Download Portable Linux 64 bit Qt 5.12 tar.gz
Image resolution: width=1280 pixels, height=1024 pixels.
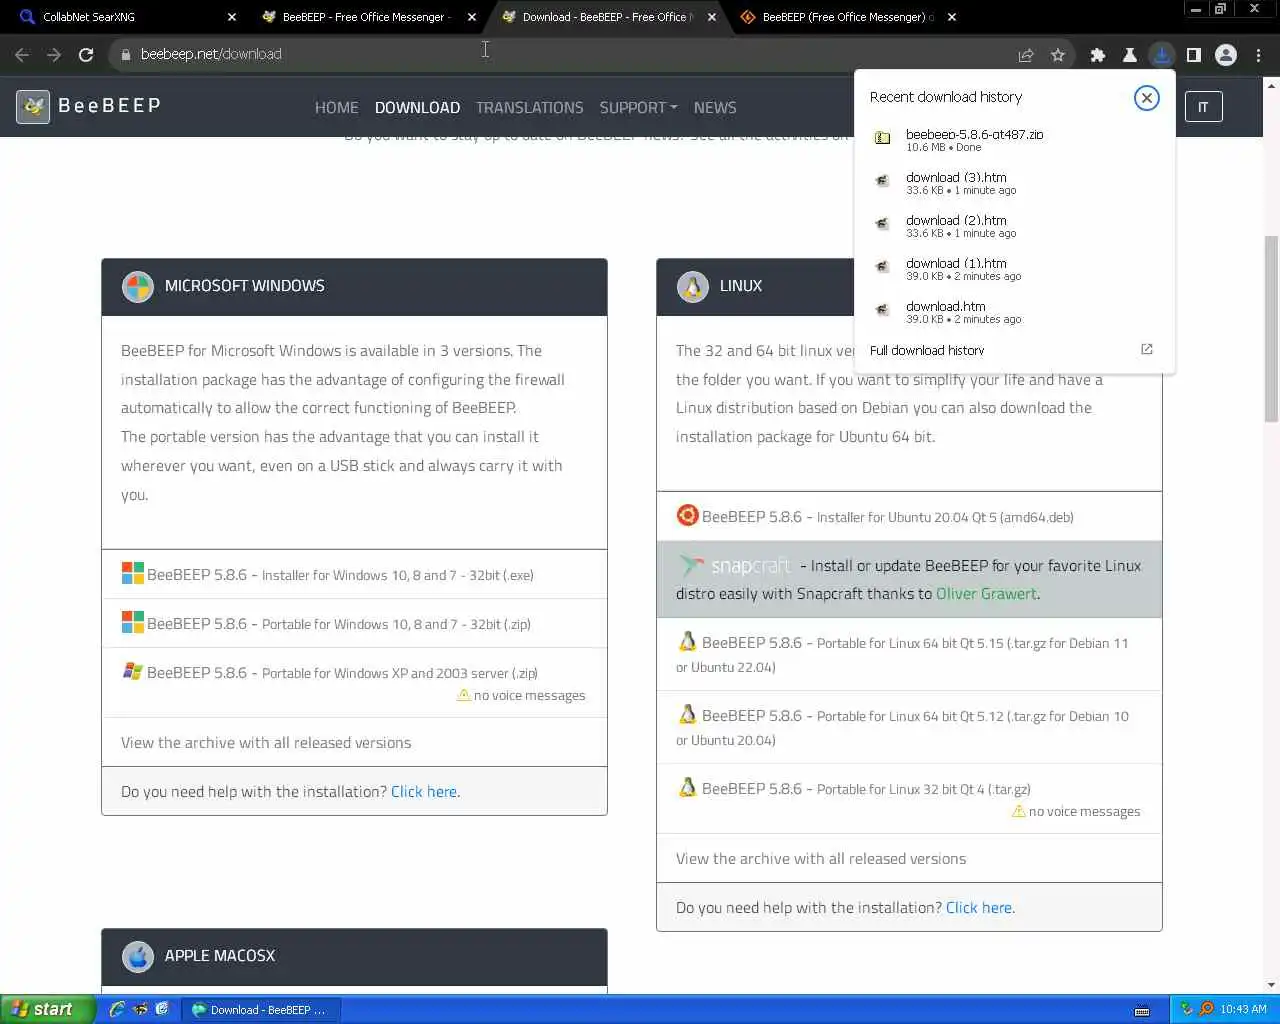(908, 727)
